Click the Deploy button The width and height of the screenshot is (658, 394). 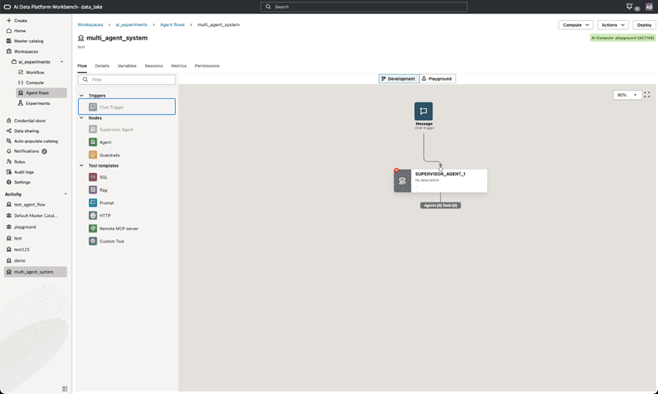tap(644, 25)
